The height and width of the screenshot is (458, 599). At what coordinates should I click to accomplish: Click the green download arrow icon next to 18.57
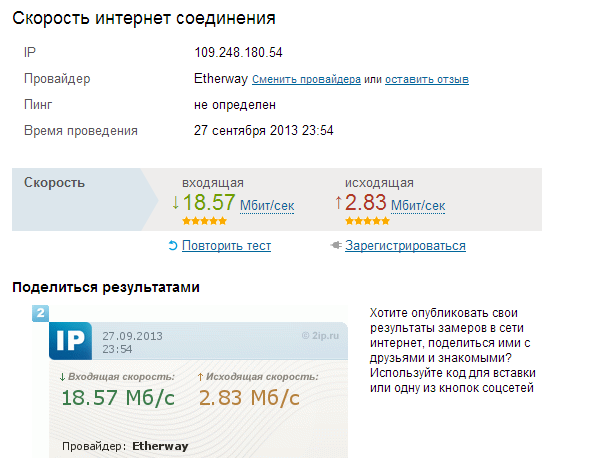coord(175,202)
